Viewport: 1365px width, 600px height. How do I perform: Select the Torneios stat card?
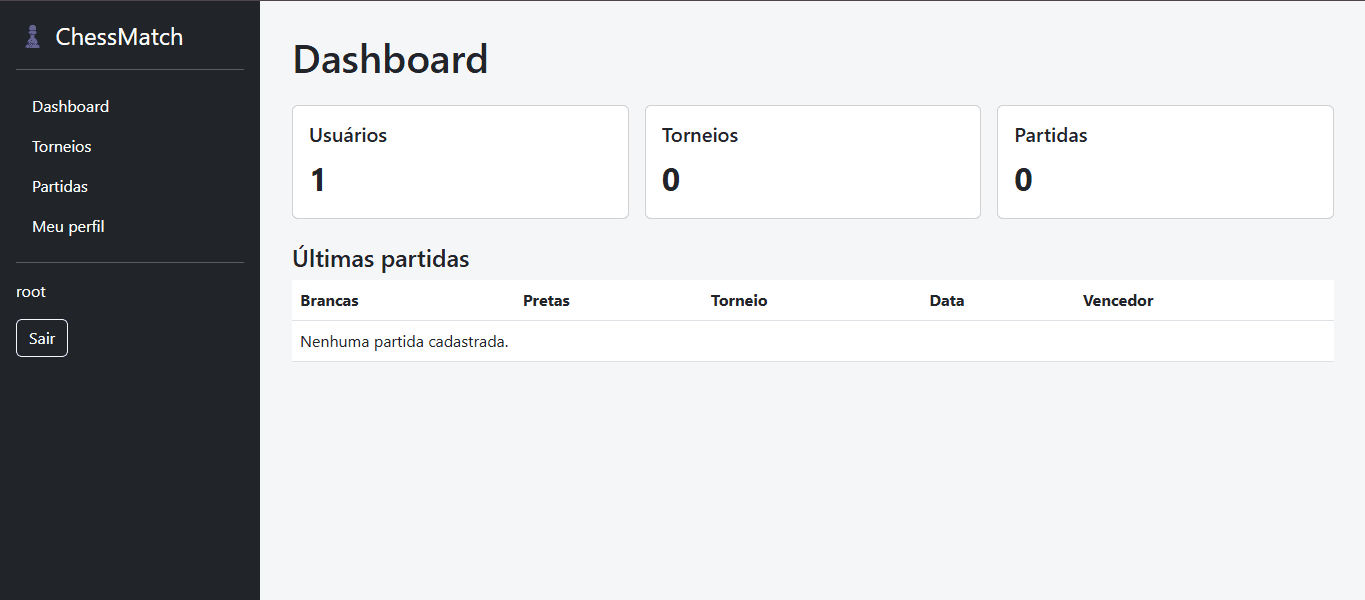coord(813,162)
